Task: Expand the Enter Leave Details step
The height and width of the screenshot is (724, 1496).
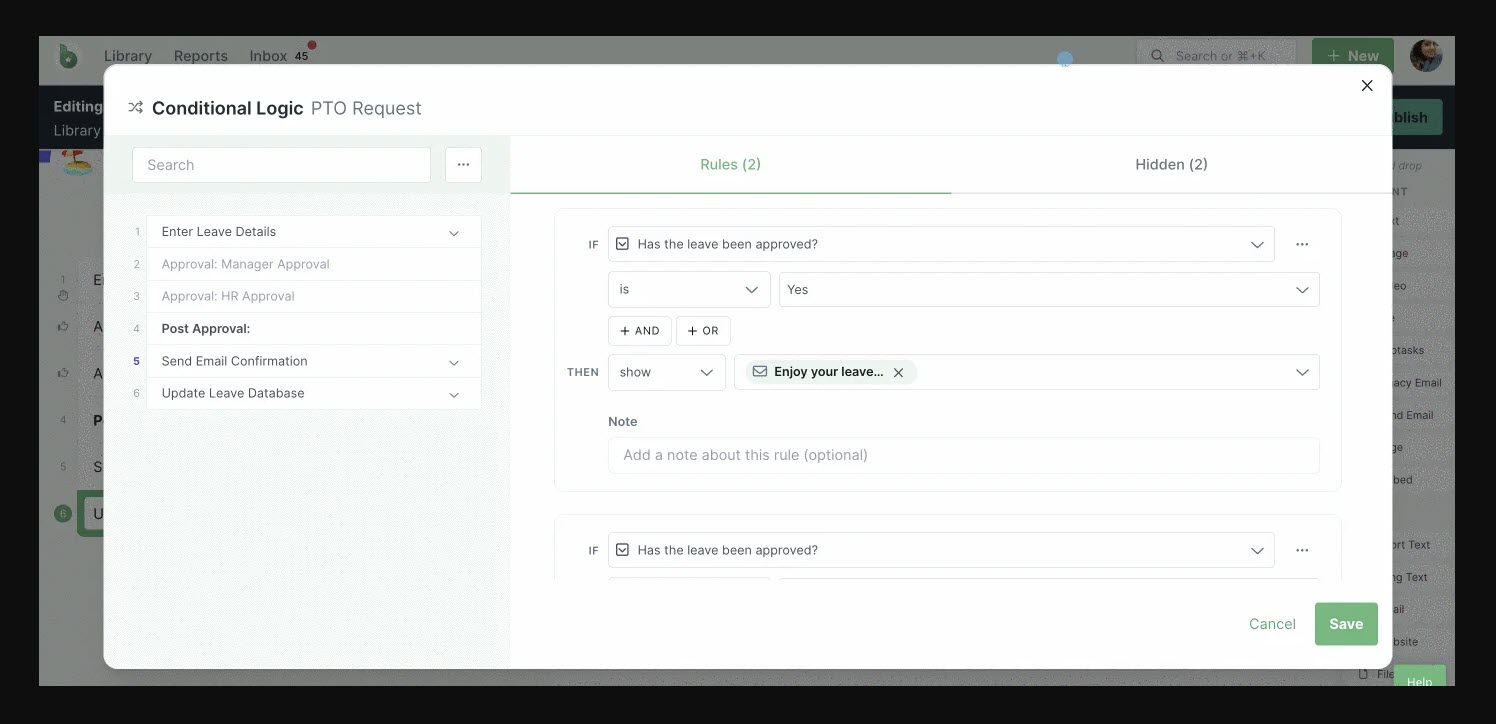Action: click(x=454, y=231)
